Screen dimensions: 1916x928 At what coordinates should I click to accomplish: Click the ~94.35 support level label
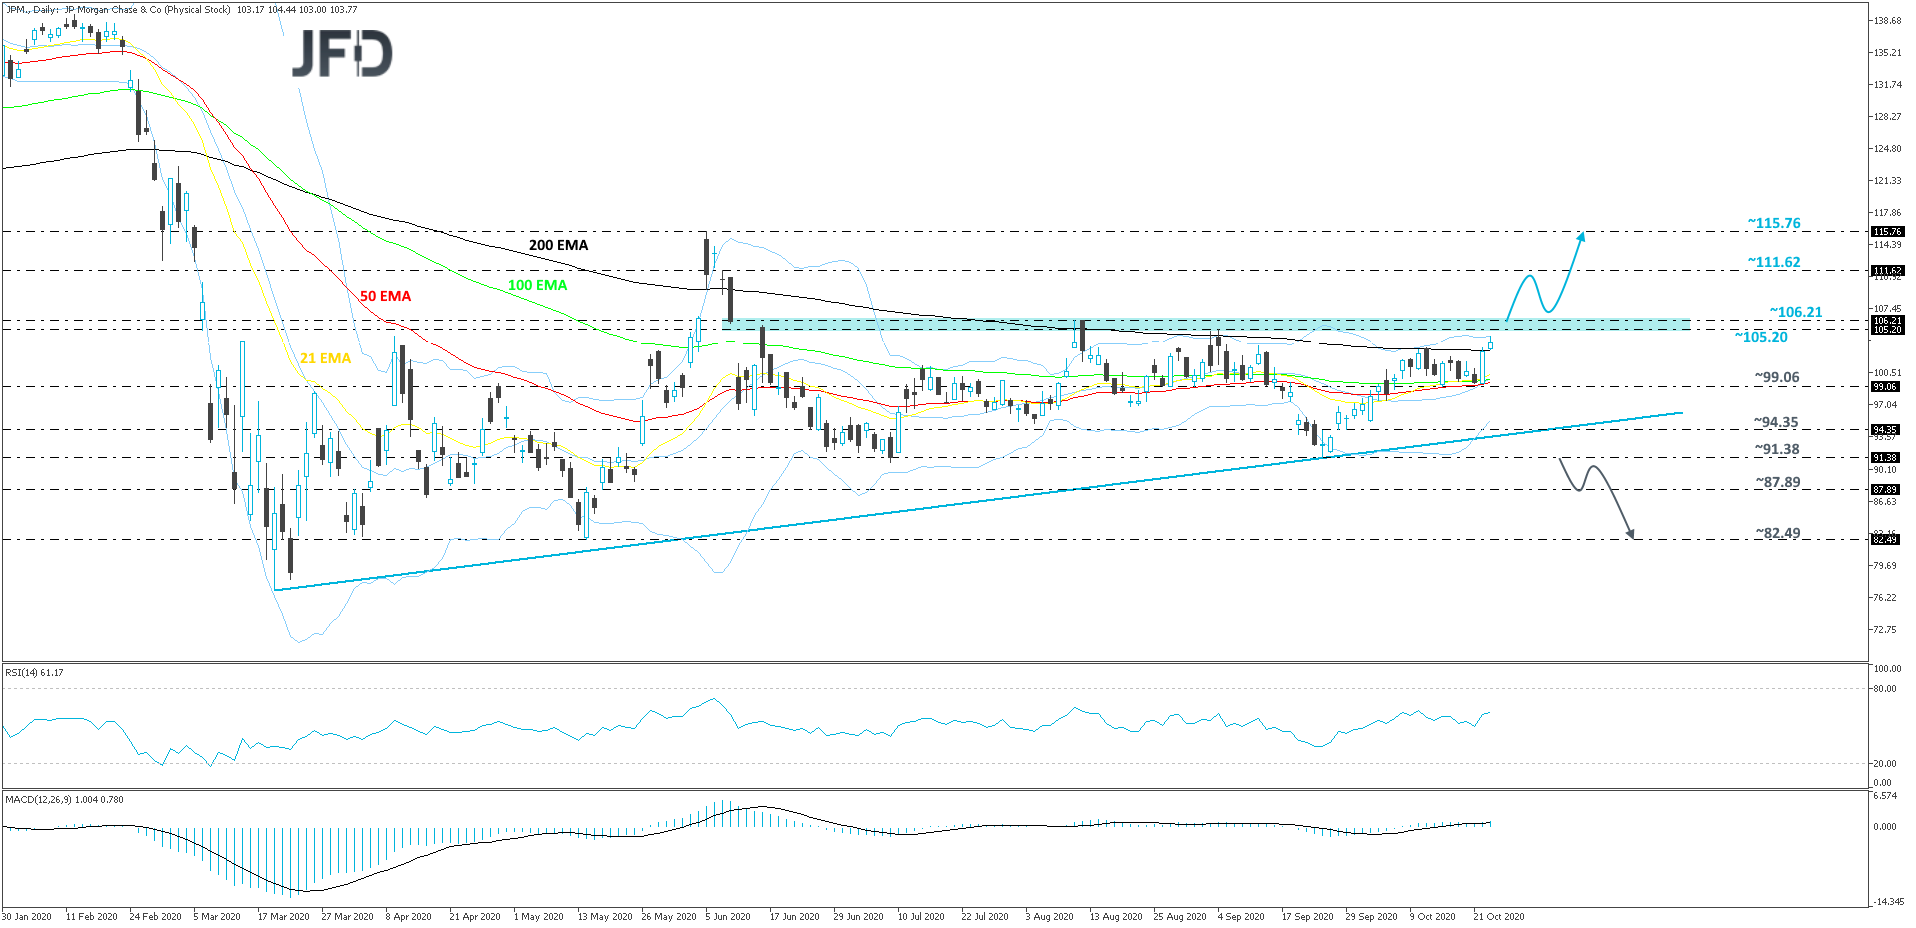tap(1776, 422)
